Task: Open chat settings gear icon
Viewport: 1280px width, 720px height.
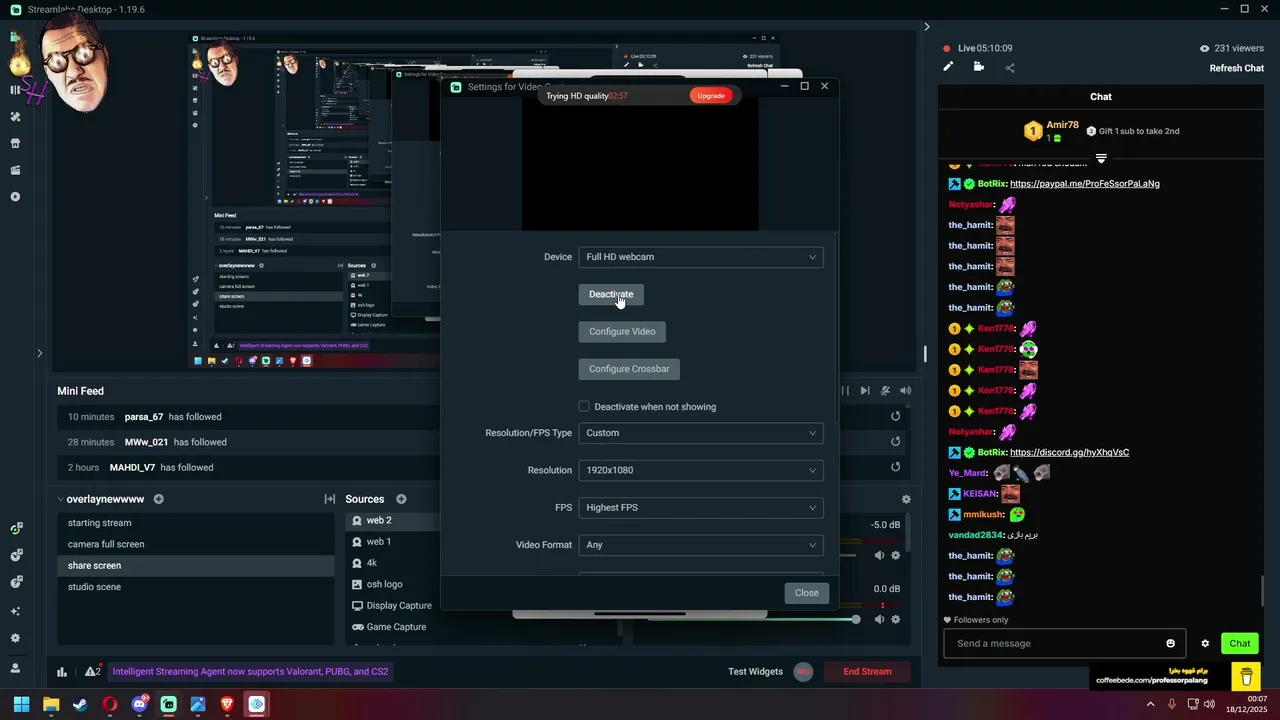Action: [x=1205, y=643]
